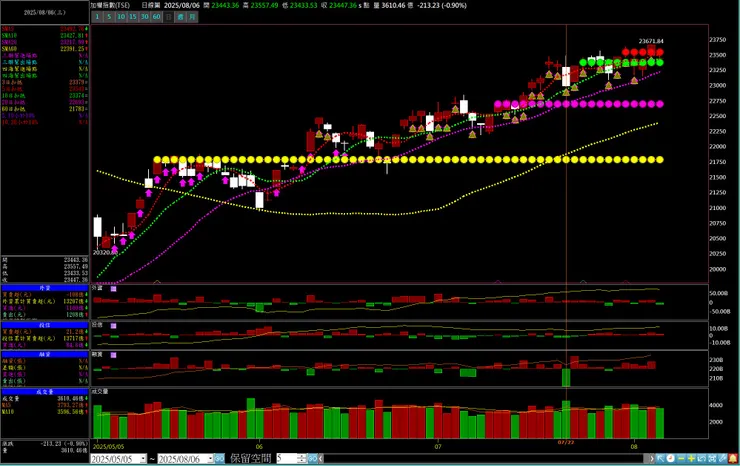Select the 1-minute timeframe button
740x466 pixels.
[97, 17]
